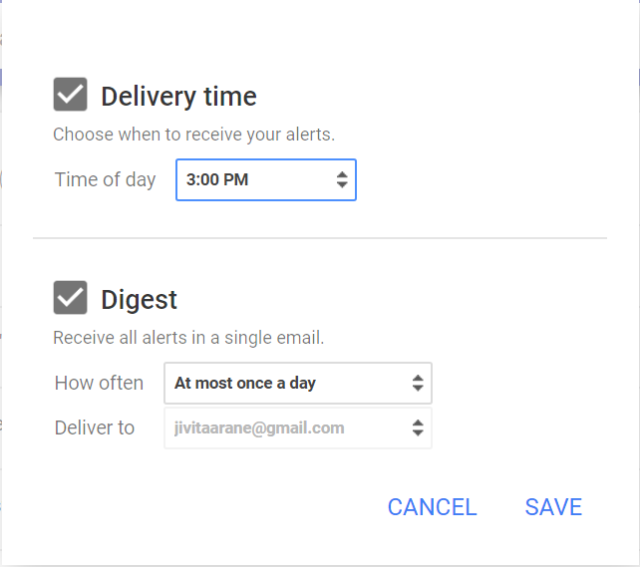Screen dimensions: 640x567
Task: Click the arrows icon beside the email address
Action: click(418, 428)
